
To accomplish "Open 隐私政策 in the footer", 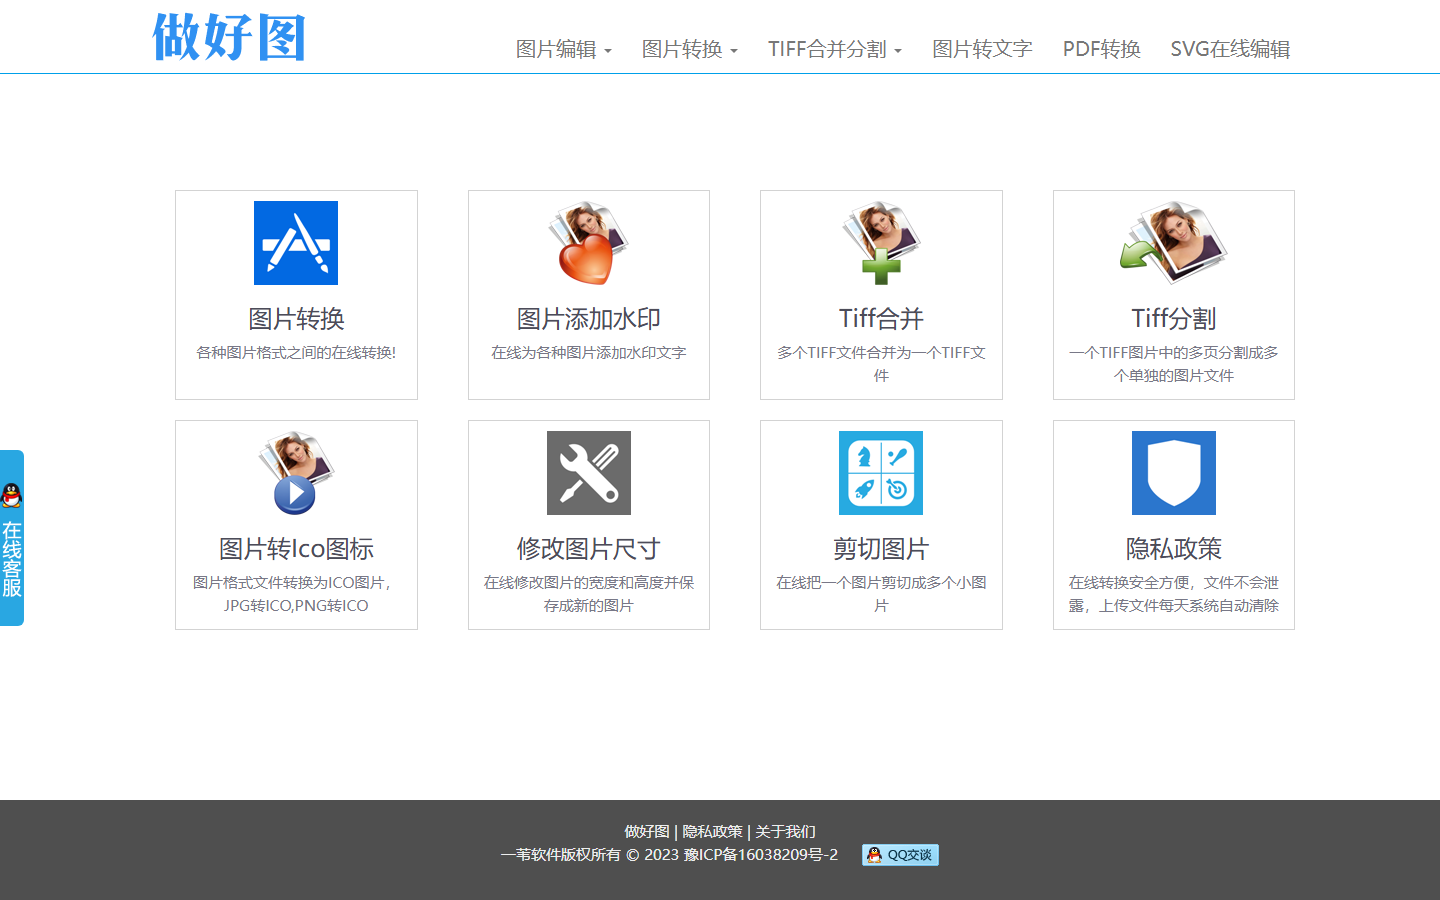I will coord(712,832).
